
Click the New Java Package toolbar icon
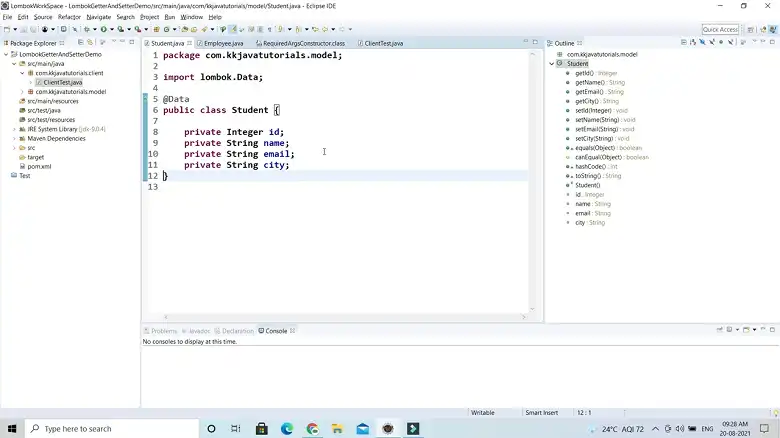156,29
